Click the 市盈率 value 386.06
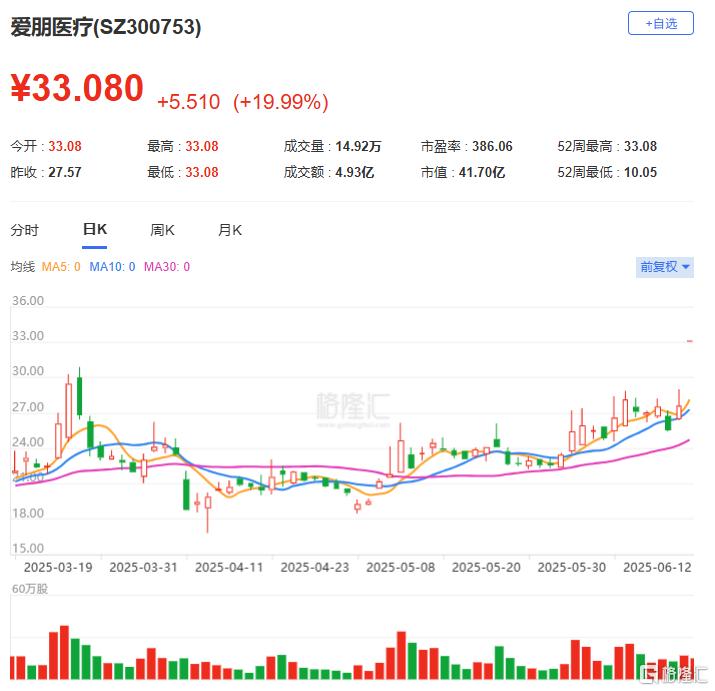Screen dimensions: 715x691 point(492,146)
